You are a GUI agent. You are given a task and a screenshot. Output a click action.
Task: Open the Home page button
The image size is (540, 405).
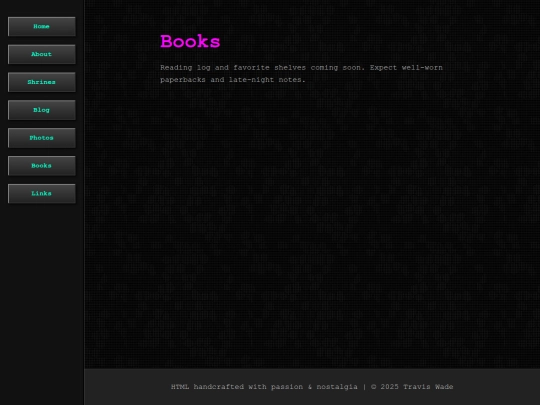(x=42, y=27)
